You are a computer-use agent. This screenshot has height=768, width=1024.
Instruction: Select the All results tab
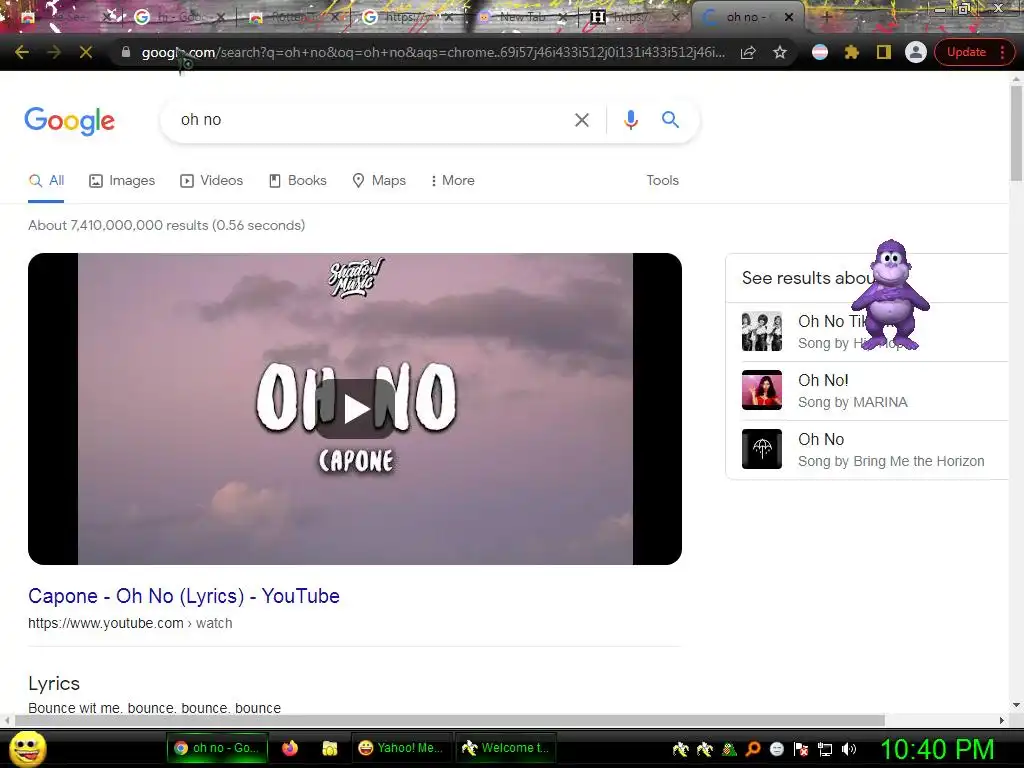click(x=46, y=181)
